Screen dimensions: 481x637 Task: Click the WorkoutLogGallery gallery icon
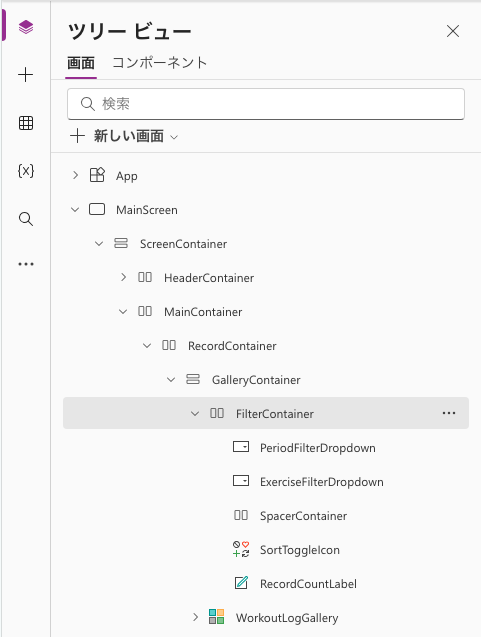(x=216, y=617)
